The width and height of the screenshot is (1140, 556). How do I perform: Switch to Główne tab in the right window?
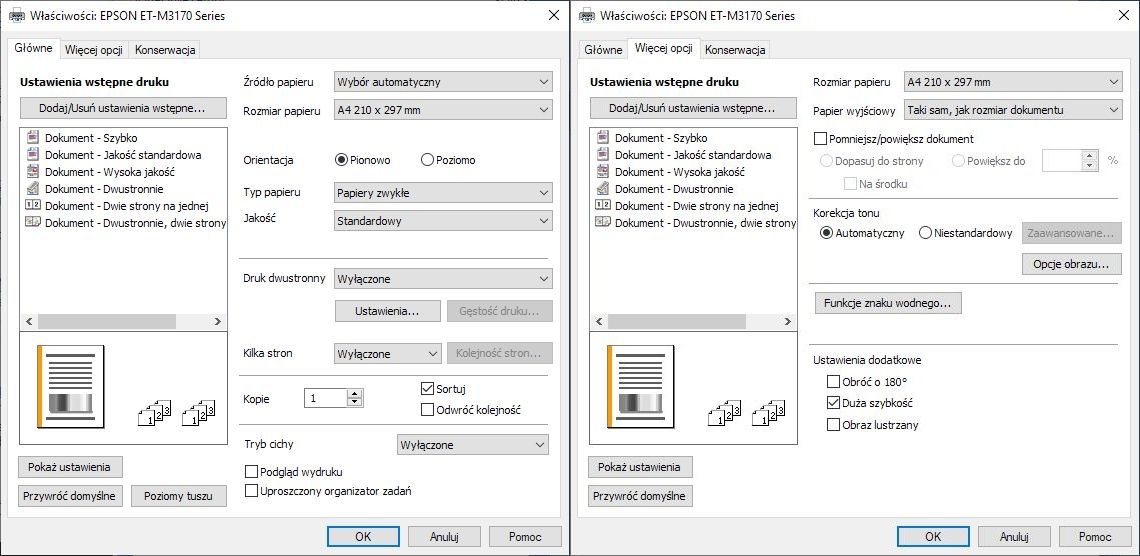point(603,50)
